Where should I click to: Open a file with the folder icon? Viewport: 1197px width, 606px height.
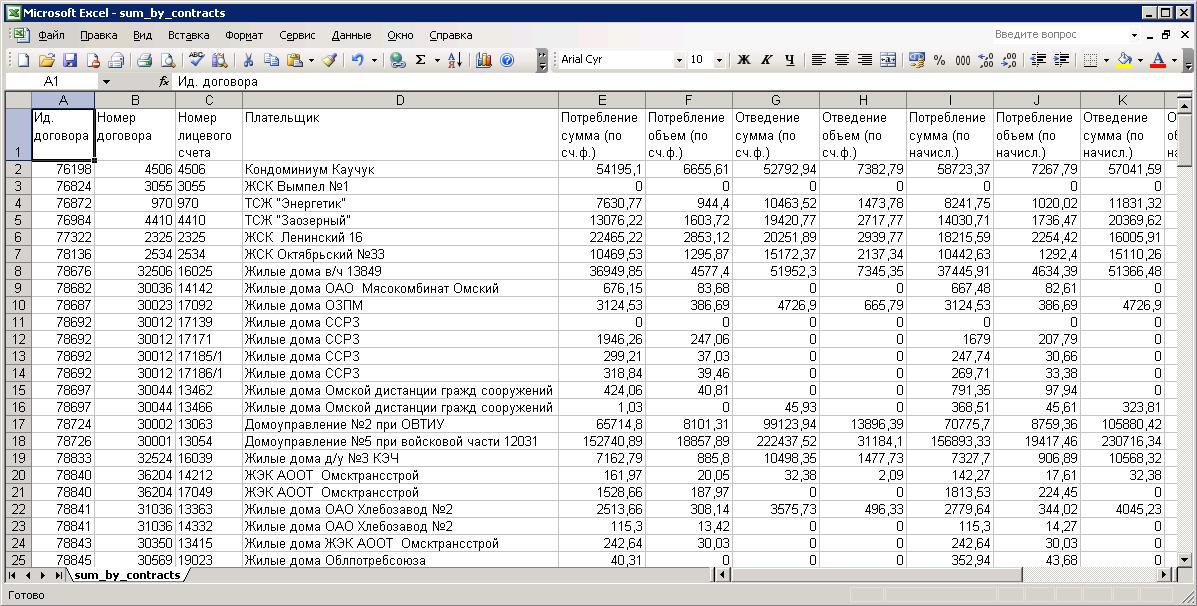coord(47,60)
